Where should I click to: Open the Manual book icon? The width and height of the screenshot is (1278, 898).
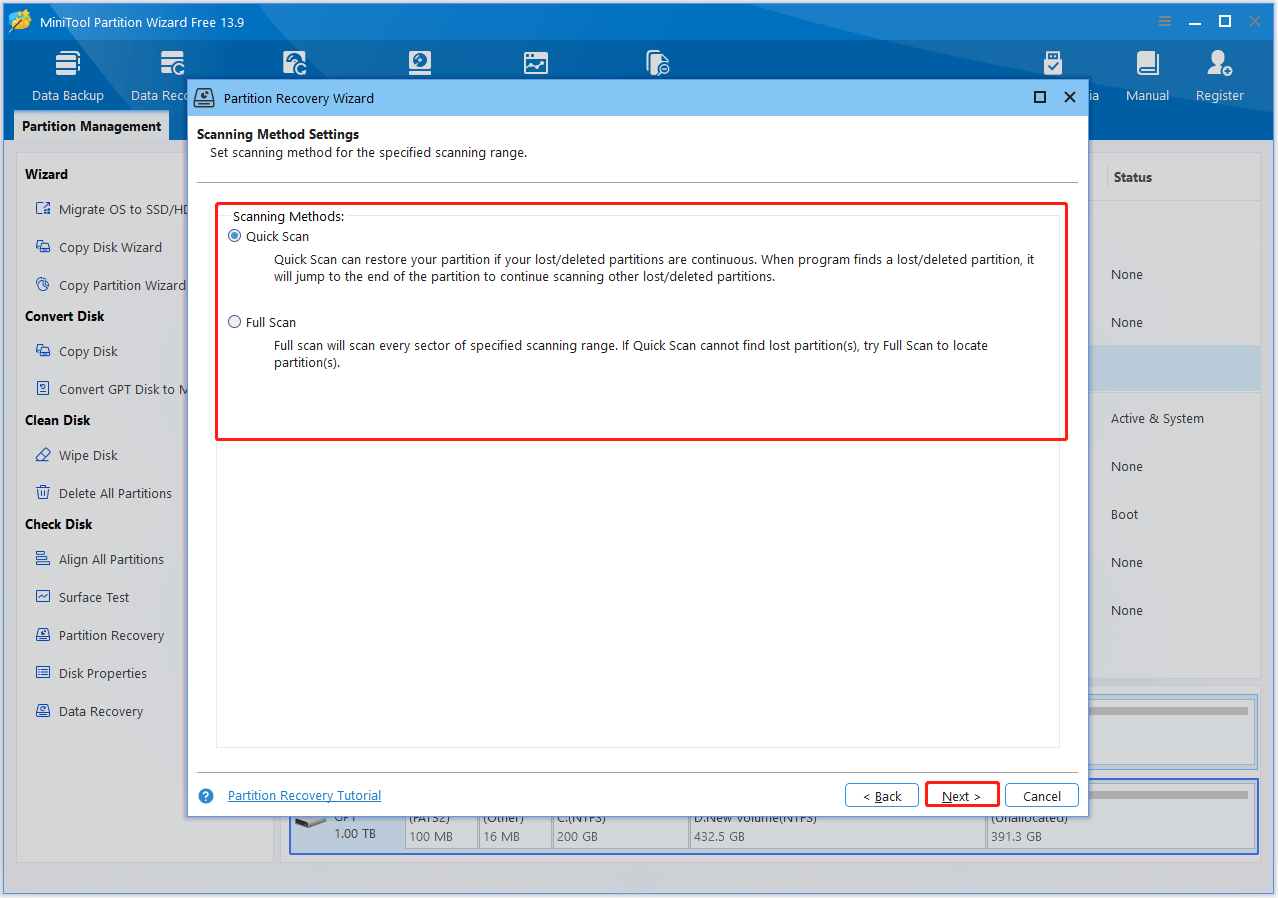pyautogui.click(x=1147, y=64)
